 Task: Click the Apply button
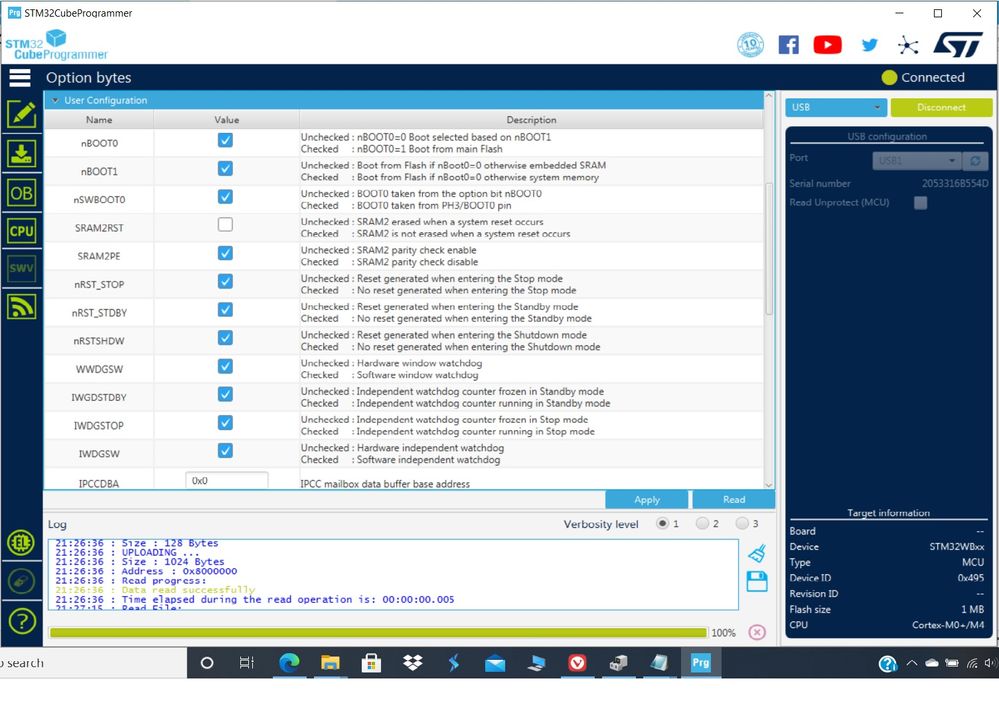[x=647, y=500]
